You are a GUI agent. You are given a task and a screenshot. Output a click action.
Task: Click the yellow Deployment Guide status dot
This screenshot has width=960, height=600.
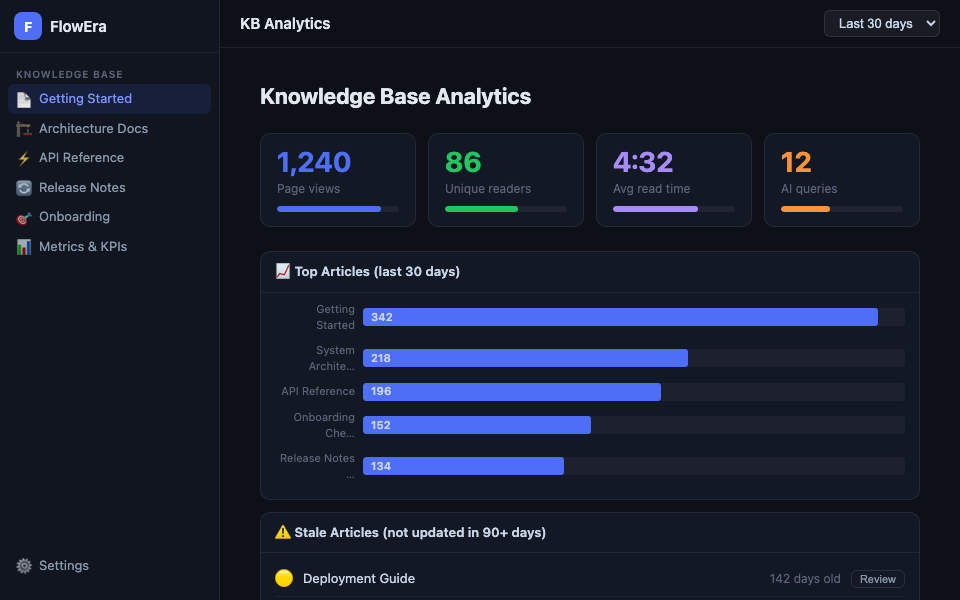click(284, 578)
